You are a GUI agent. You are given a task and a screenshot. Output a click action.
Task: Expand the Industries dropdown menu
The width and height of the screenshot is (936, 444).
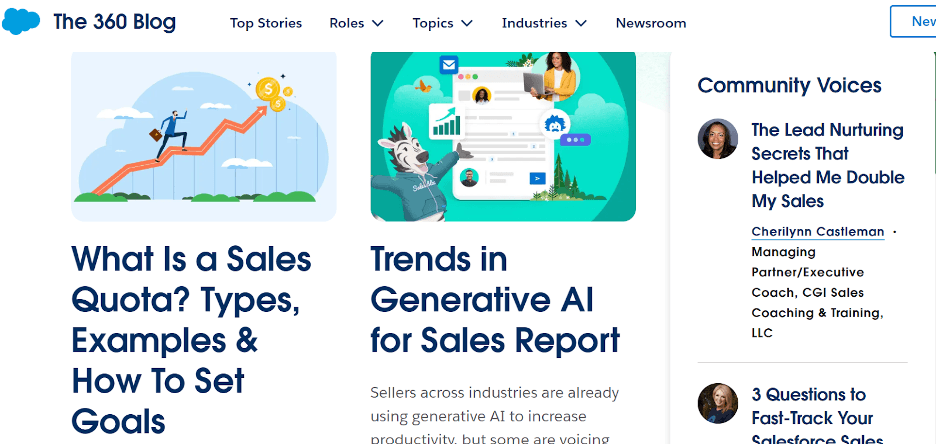pos(544,23)
